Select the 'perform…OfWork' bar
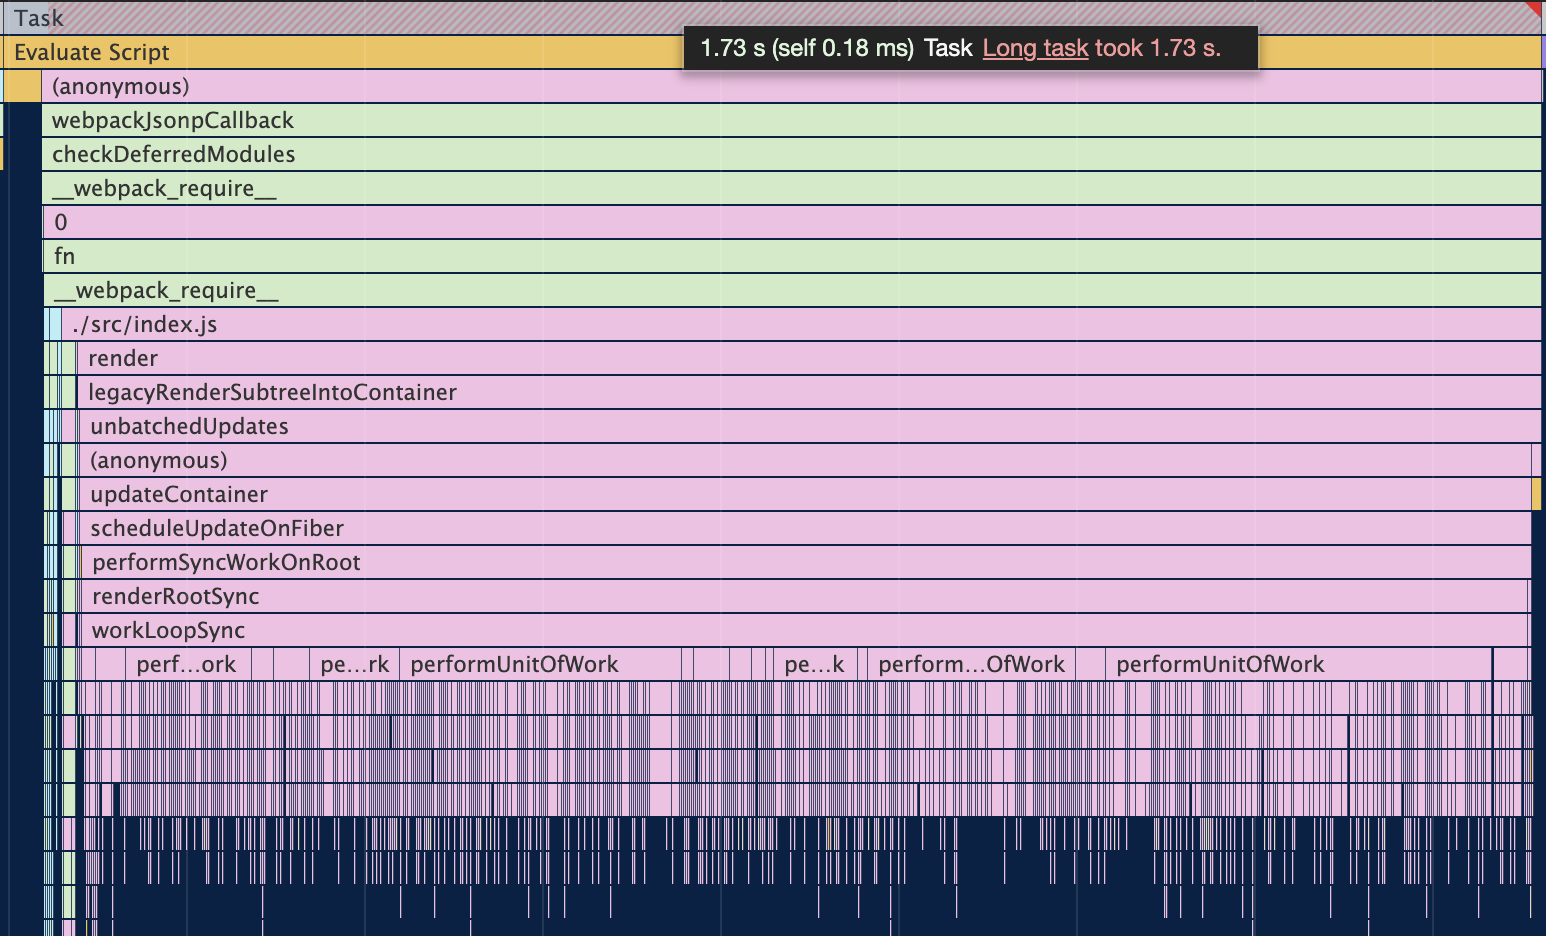Viewport: 1546px width, 936px height. tap(971, 664)
